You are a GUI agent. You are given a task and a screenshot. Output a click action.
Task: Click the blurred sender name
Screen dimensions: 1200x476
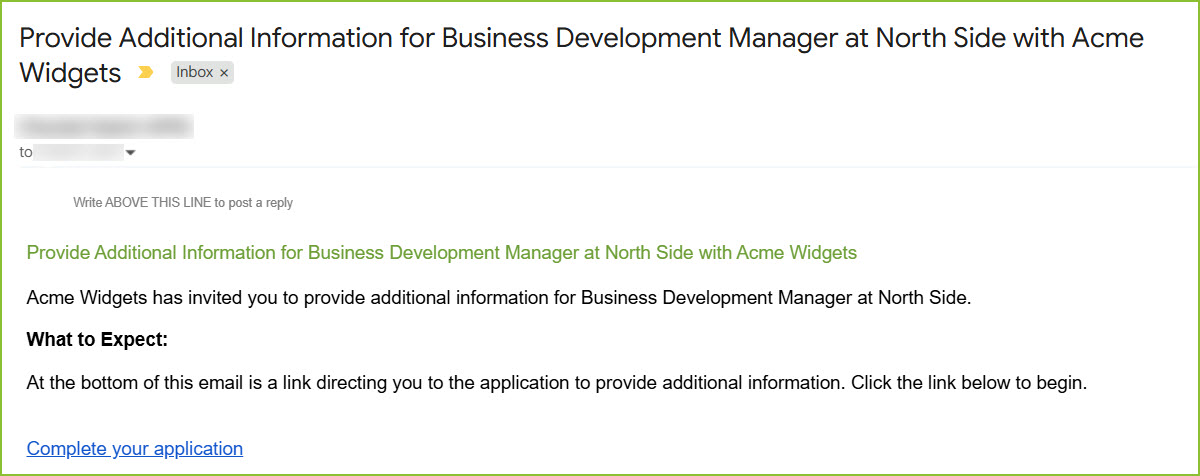coord(105,127)
